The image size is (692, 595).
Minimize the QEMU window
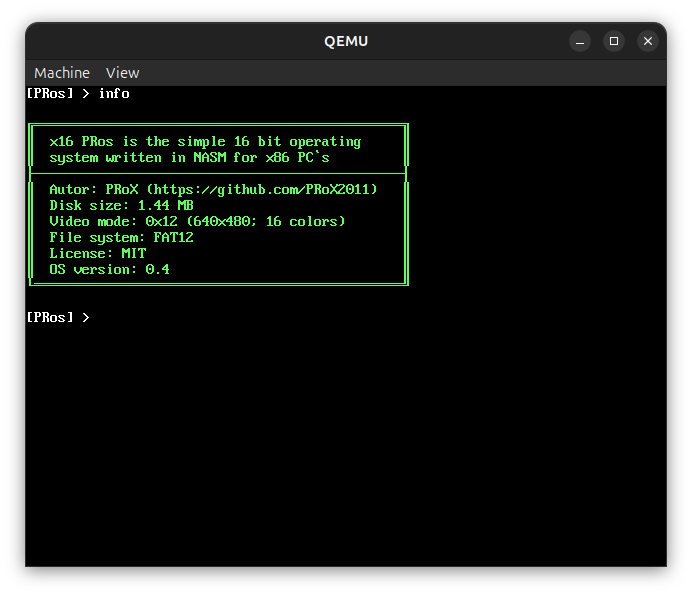(x=580, y=41)
